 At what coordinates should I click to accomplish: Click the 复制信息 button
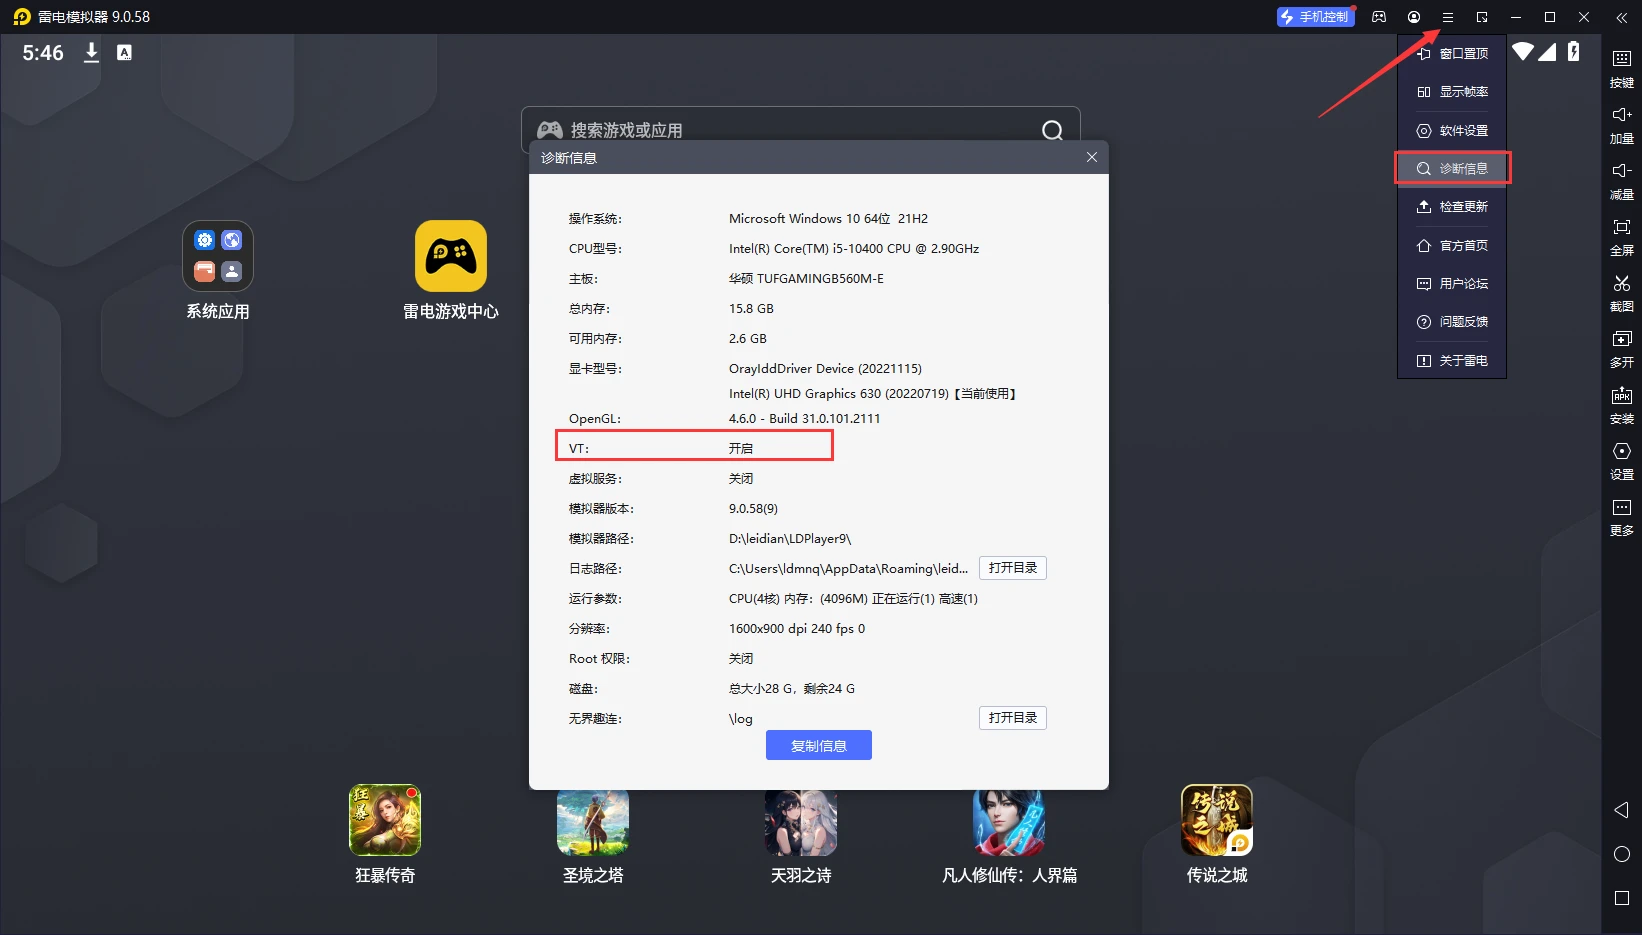pyautogui.click(x=819, y=745)
